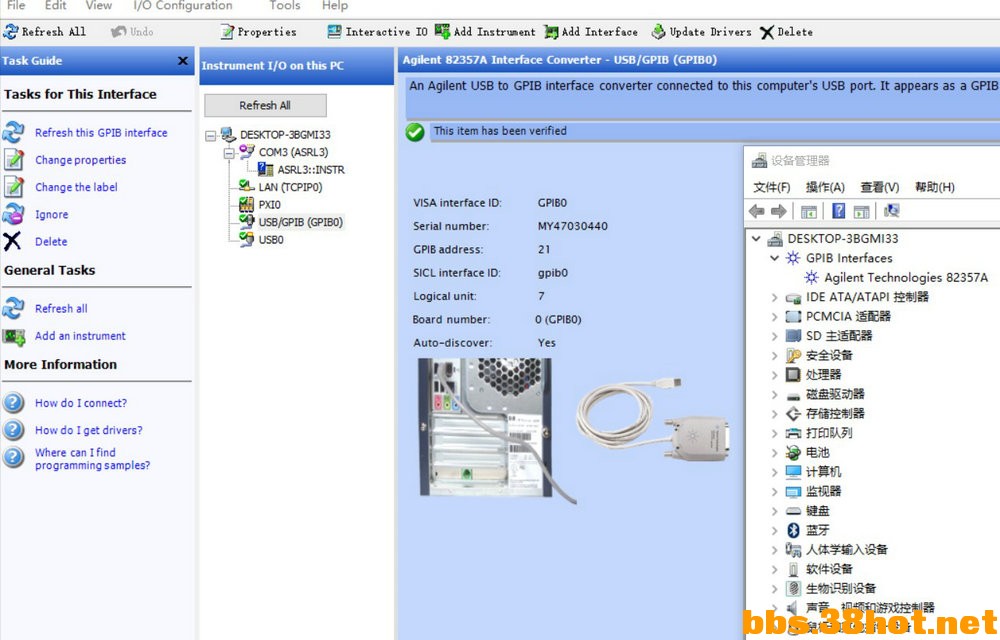Click the Refresh this GPIB interface icon

click(x=13, y=133)
